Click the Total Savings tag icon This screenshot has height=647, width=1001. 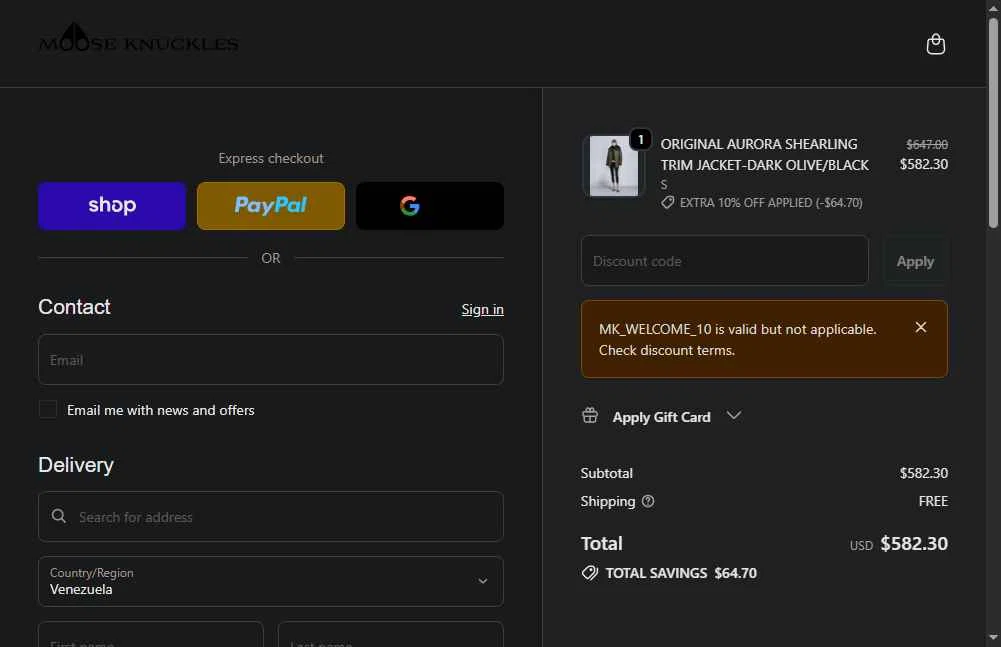coord(590,572)
